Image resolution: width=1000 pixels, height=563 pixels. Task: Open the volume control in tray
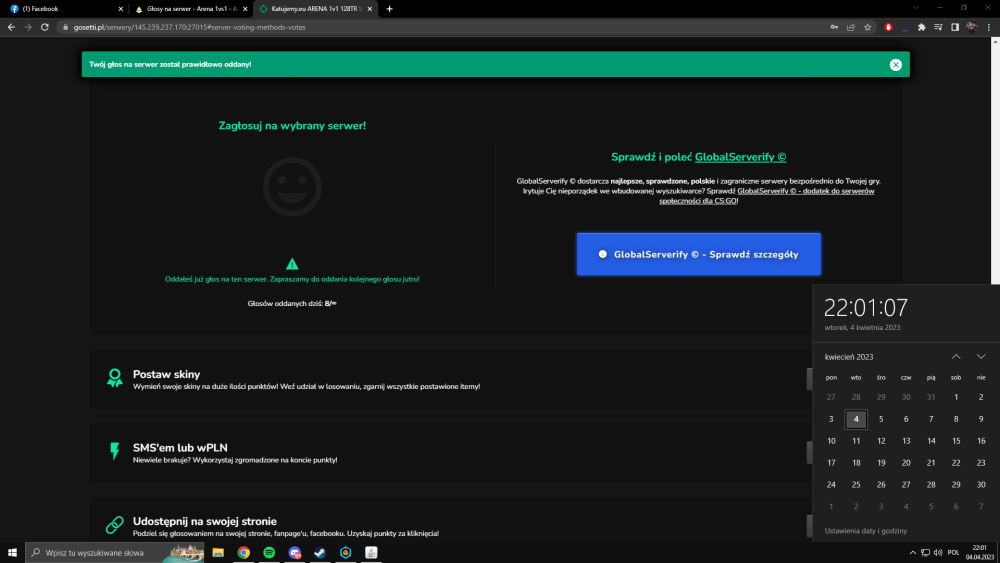coord(938,553)
